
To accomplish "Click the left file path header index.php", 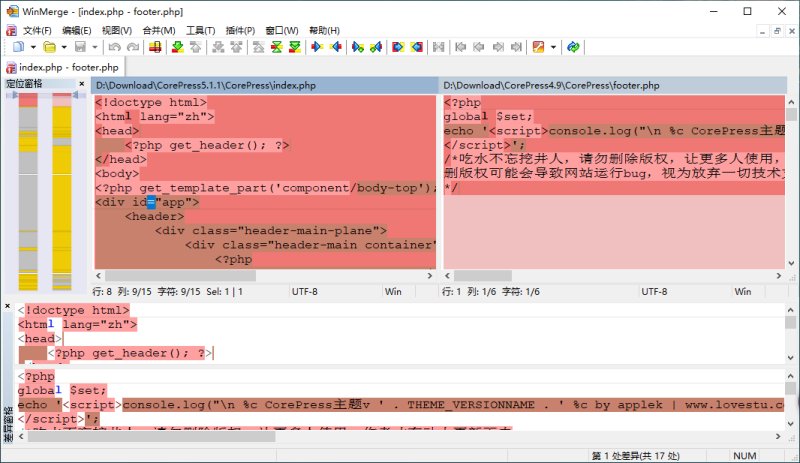I will pos(264,85).
